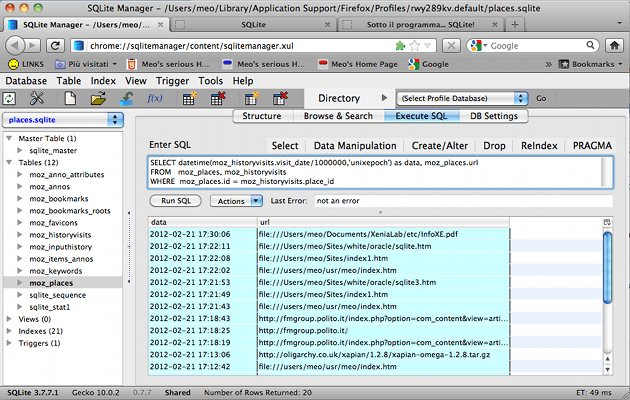Click the results scrollbar down arrow
630x400 pixels.
608,369
